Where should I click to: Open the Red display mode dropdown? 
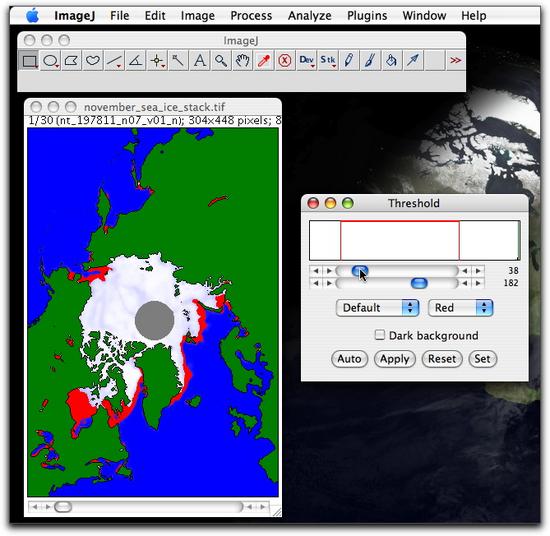click(461, 308)
